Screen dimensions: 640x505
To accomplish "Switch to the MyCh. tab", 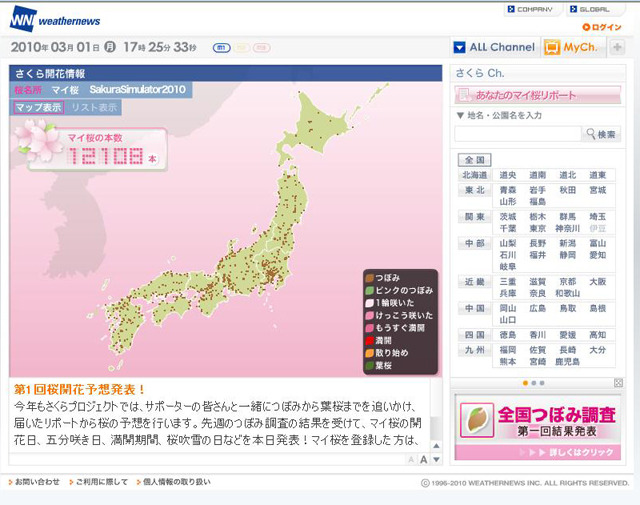I will point(570,47).
